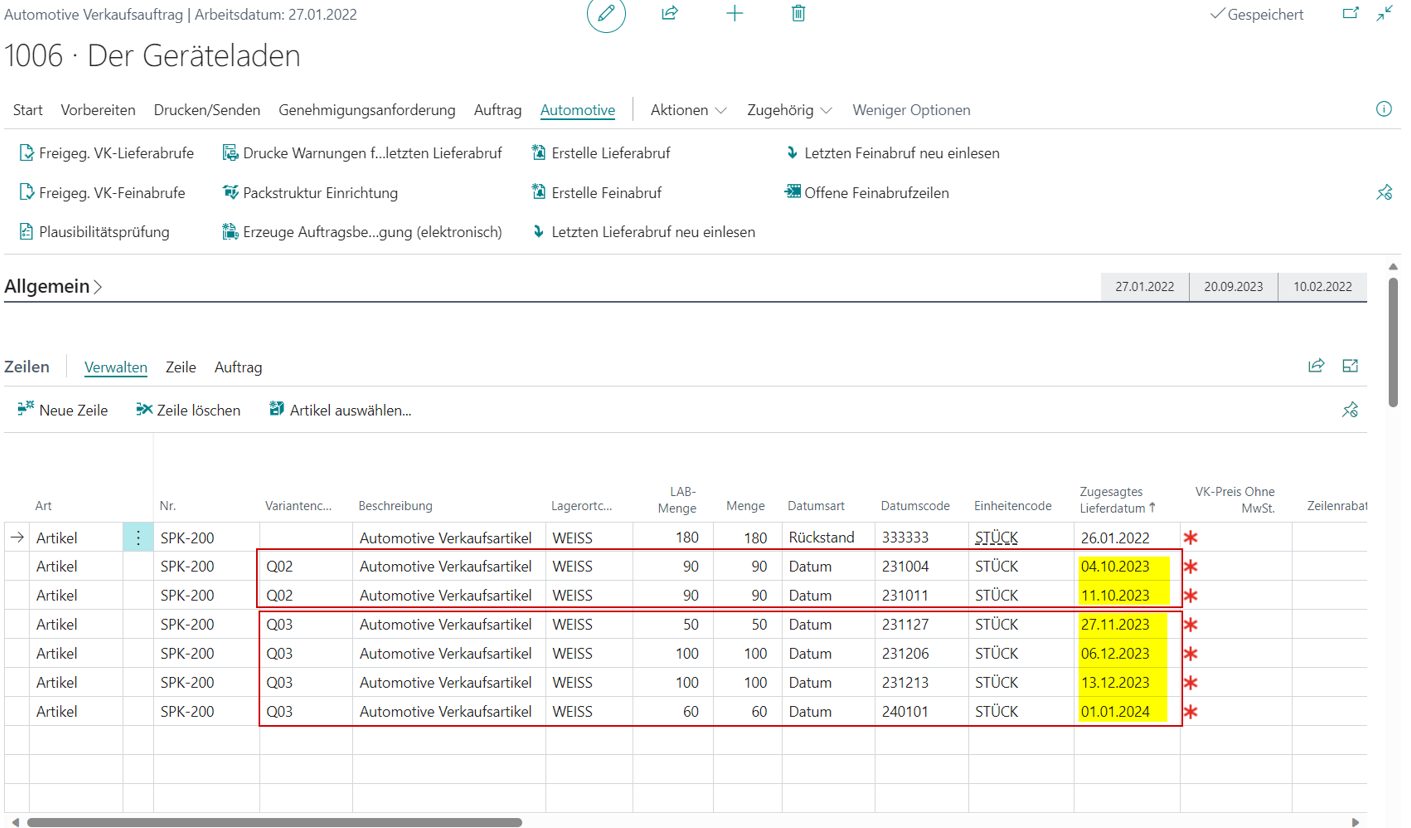Open row options three-dot menu
1411x828 pixels.
pyautogui.click(x=138, y=537)
